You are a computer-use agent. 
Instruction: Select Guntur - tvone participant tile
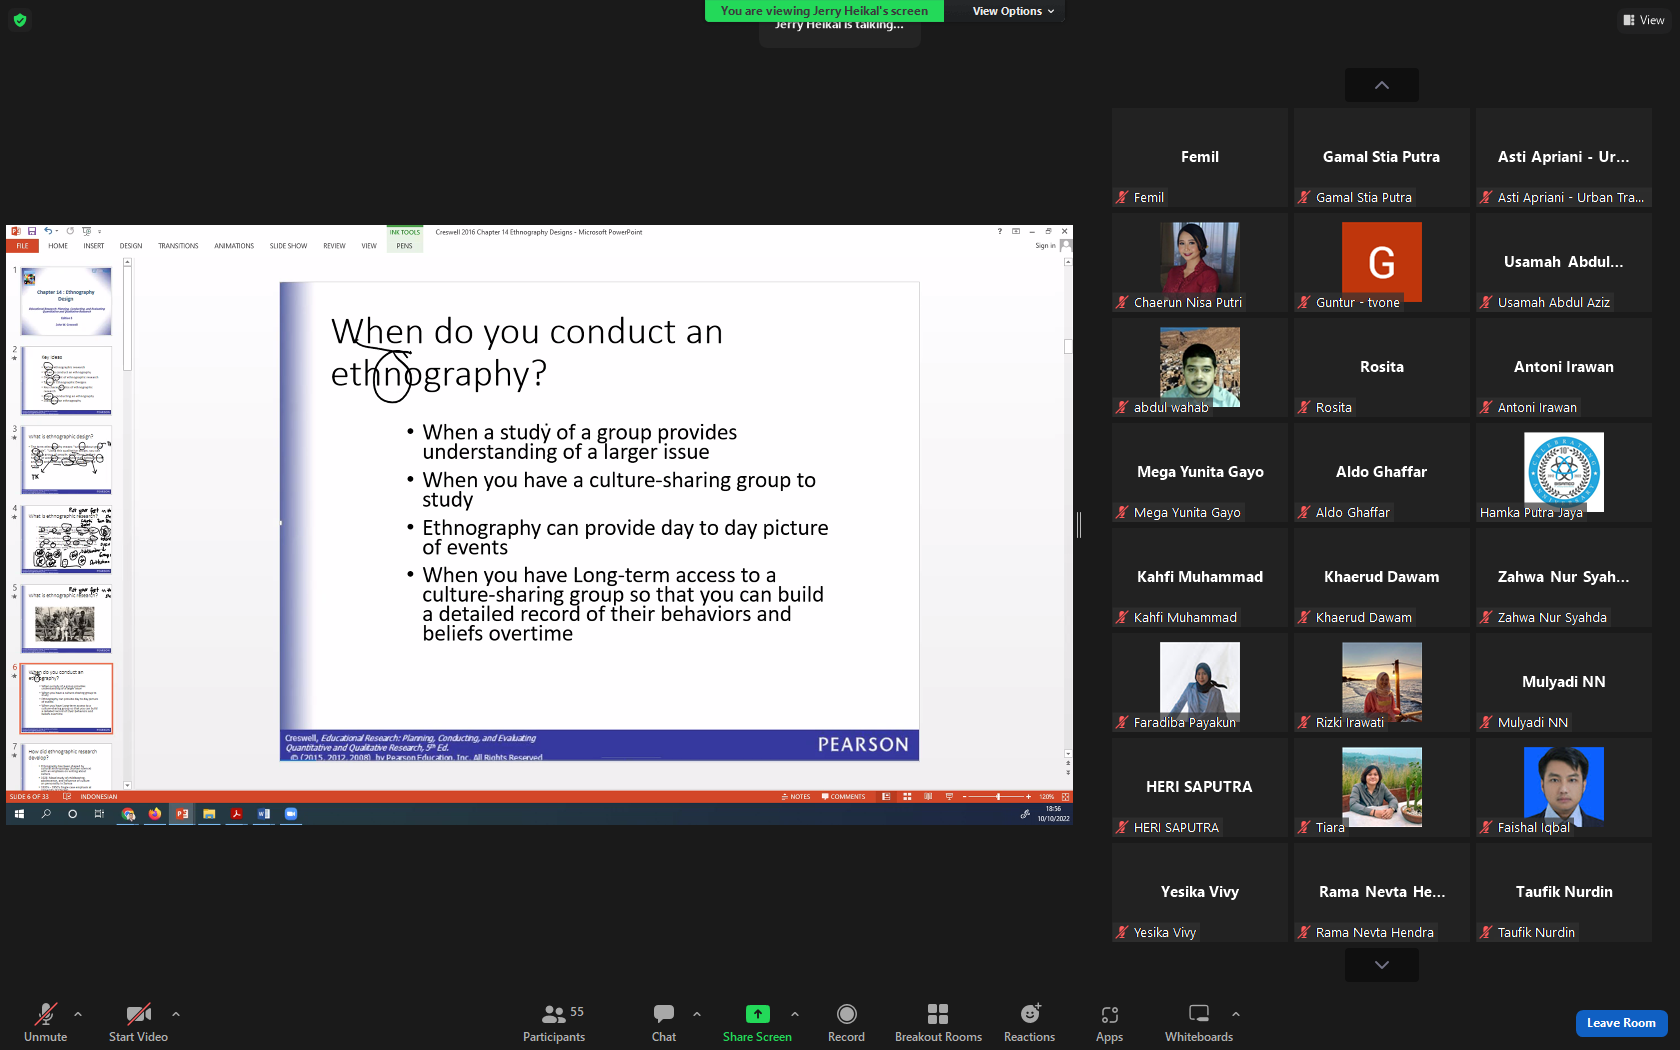coord(1382,262)
